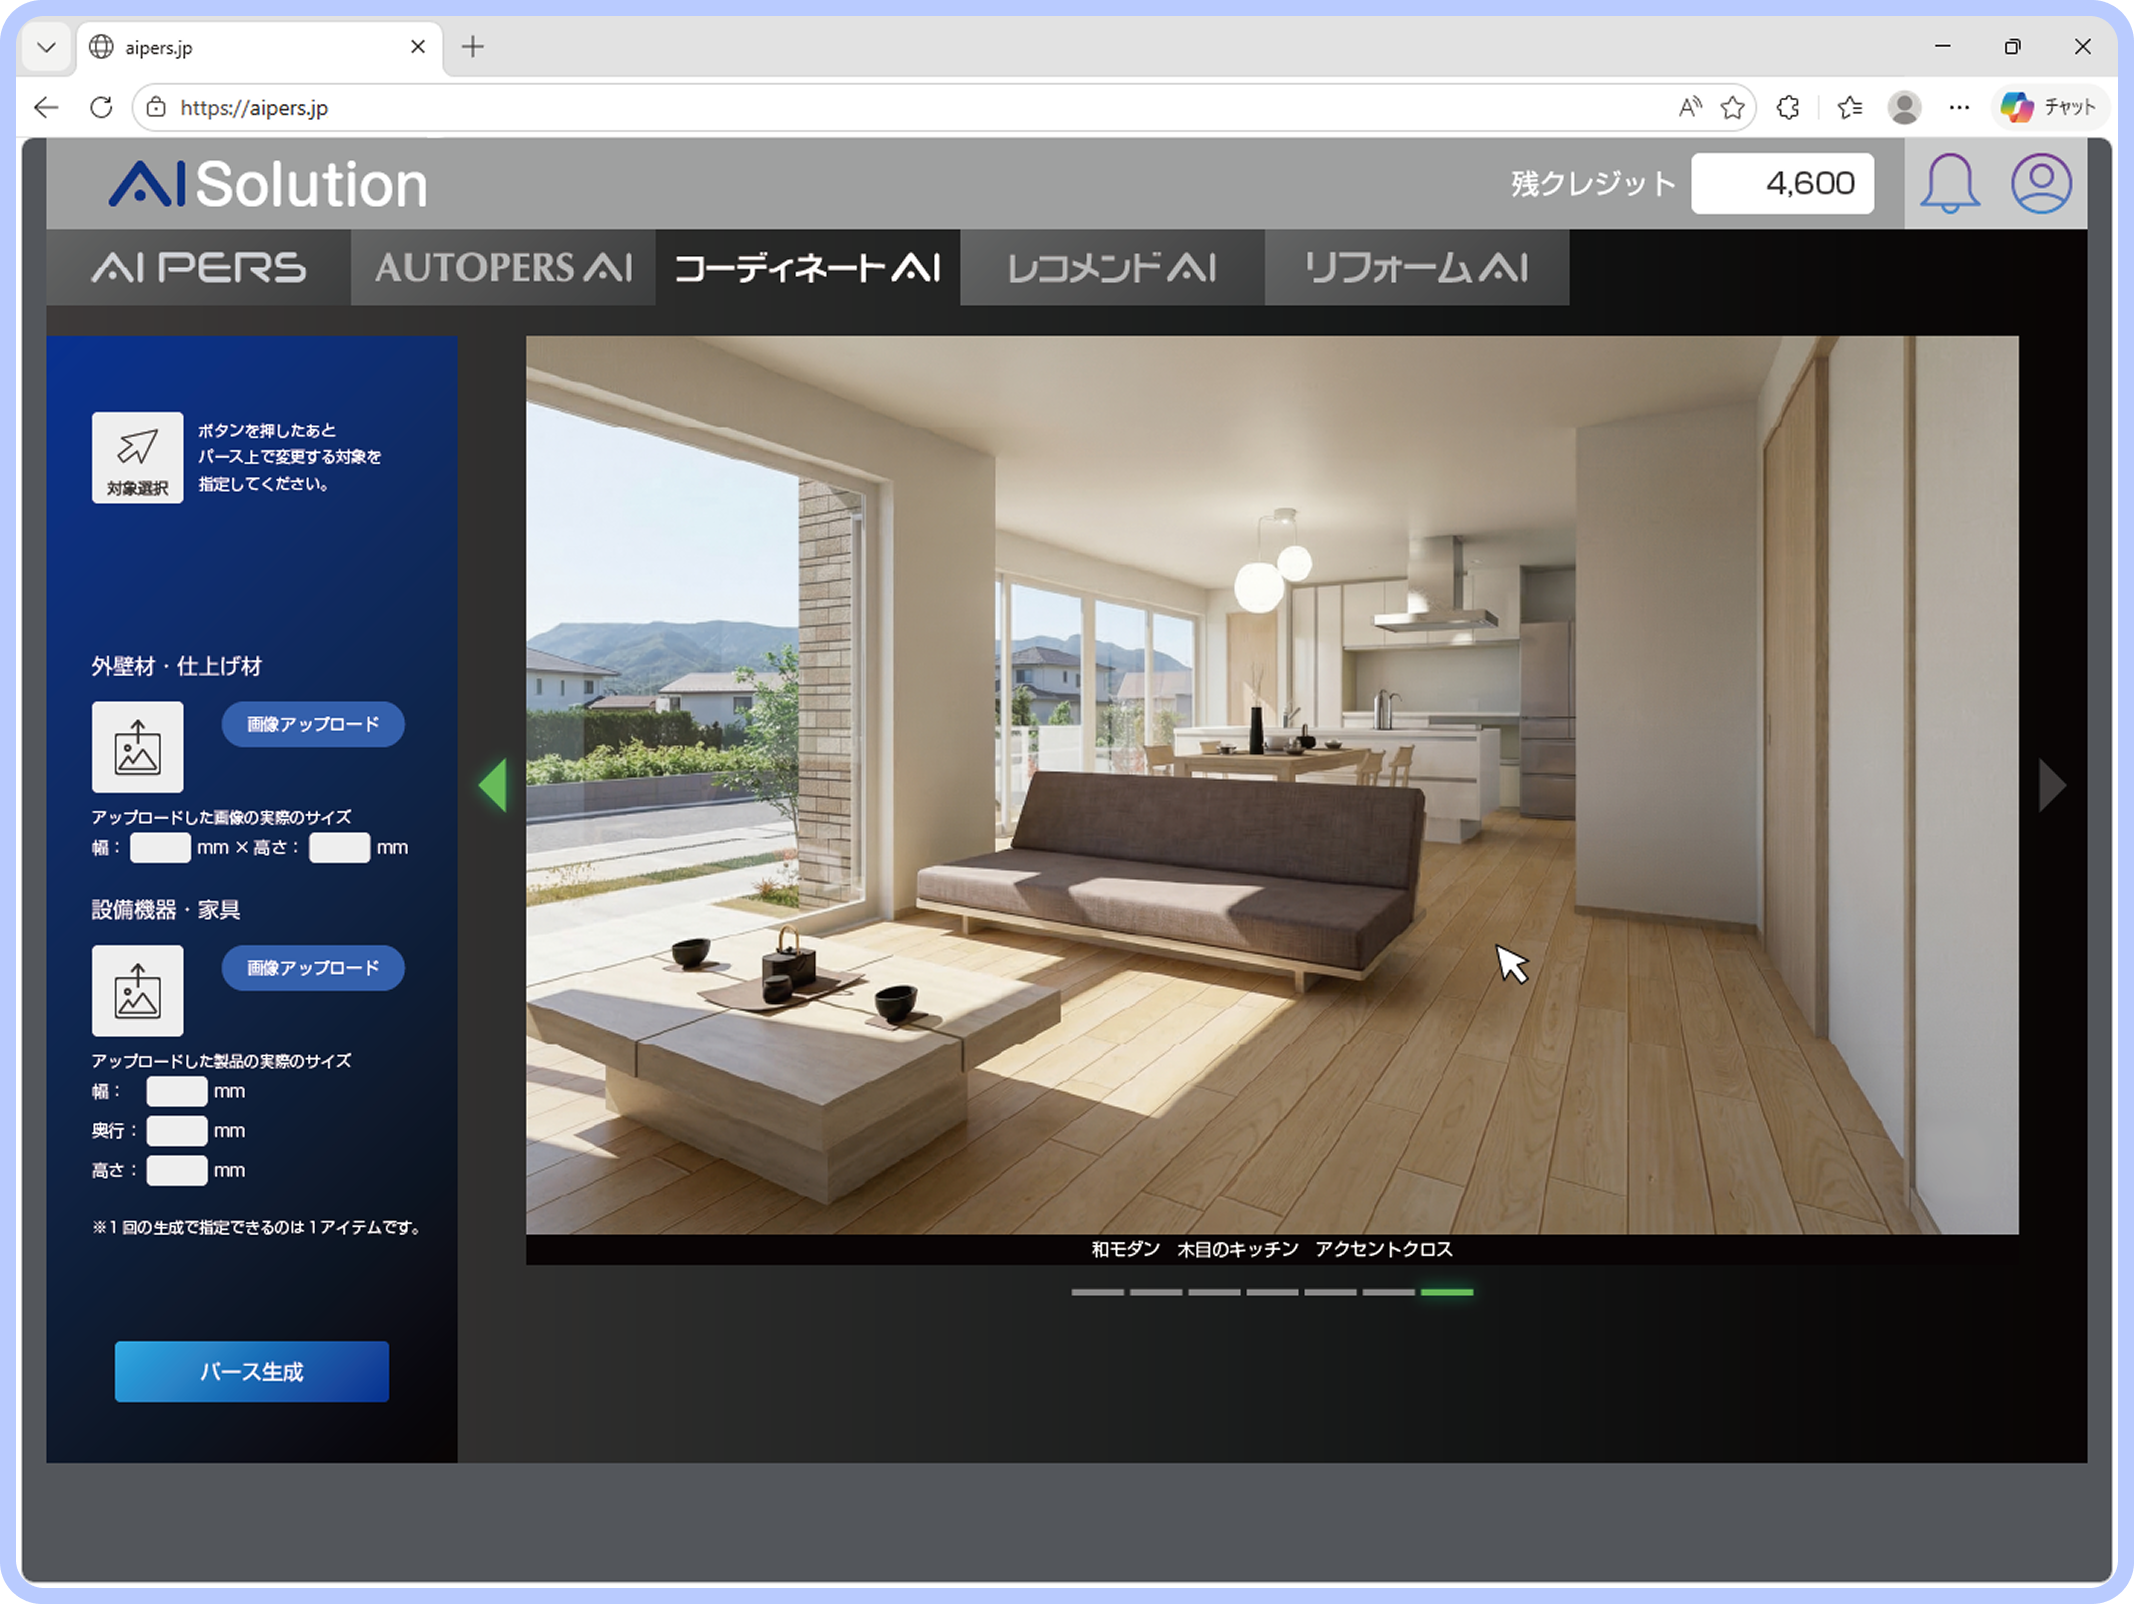The width and height of the screenshot is (2134, 1604).
Task: Click the 外壁材・仕上げ材 image upload icon
Action: click(x=137, y=746)
